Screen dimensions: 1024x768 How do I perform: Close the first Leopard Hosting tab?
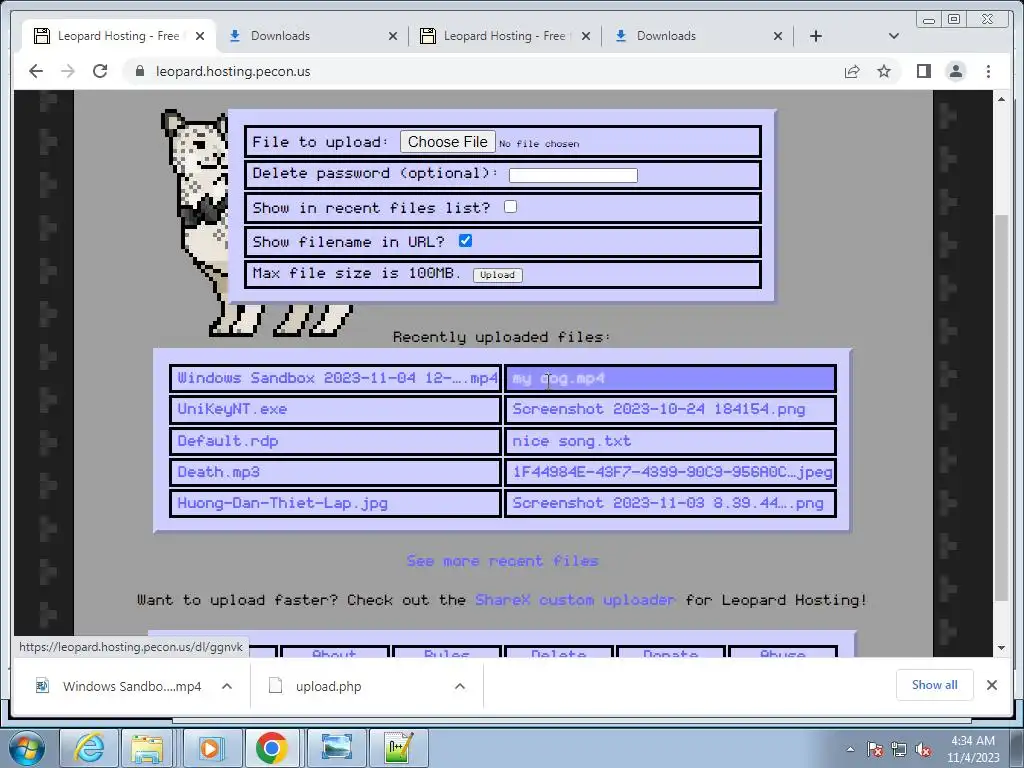200,36
